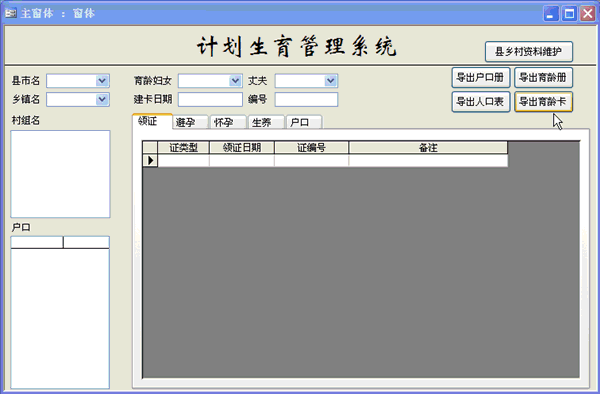Maximize the 主窗体 window
The image size is (600, 394).
coord(569,14)
